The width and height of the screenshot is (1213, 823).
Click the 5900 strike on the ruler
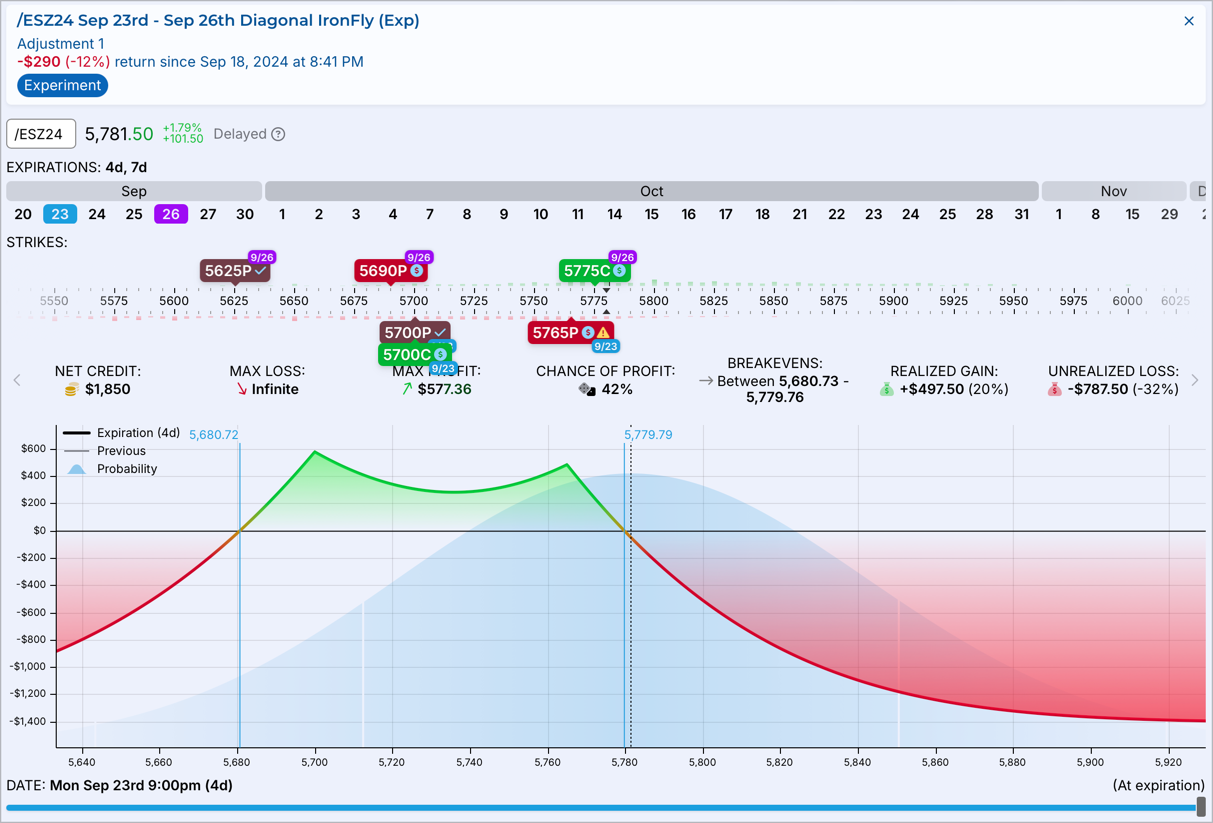(x=893, y=300)
